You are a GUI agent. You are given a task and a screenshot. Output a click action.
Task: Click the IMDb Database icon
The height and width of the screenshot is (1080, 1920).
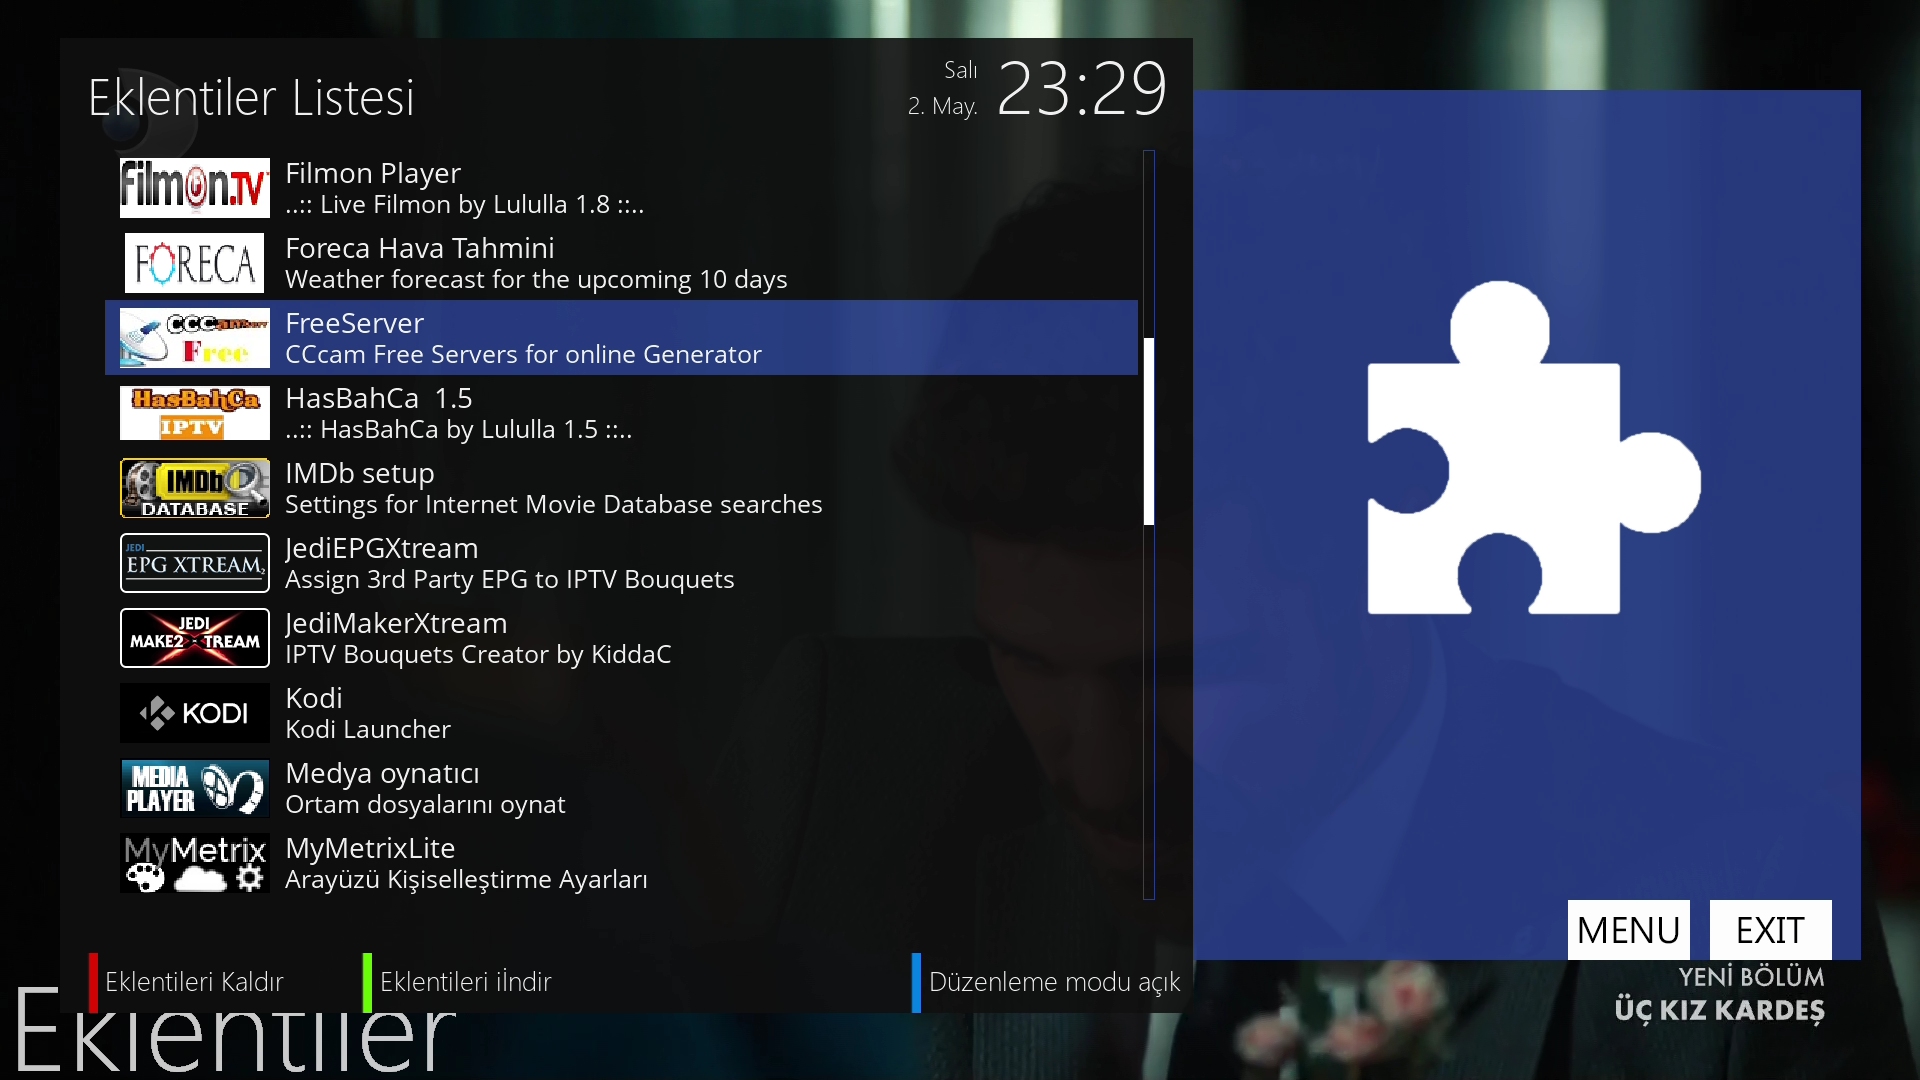click(x=195, y=488)
